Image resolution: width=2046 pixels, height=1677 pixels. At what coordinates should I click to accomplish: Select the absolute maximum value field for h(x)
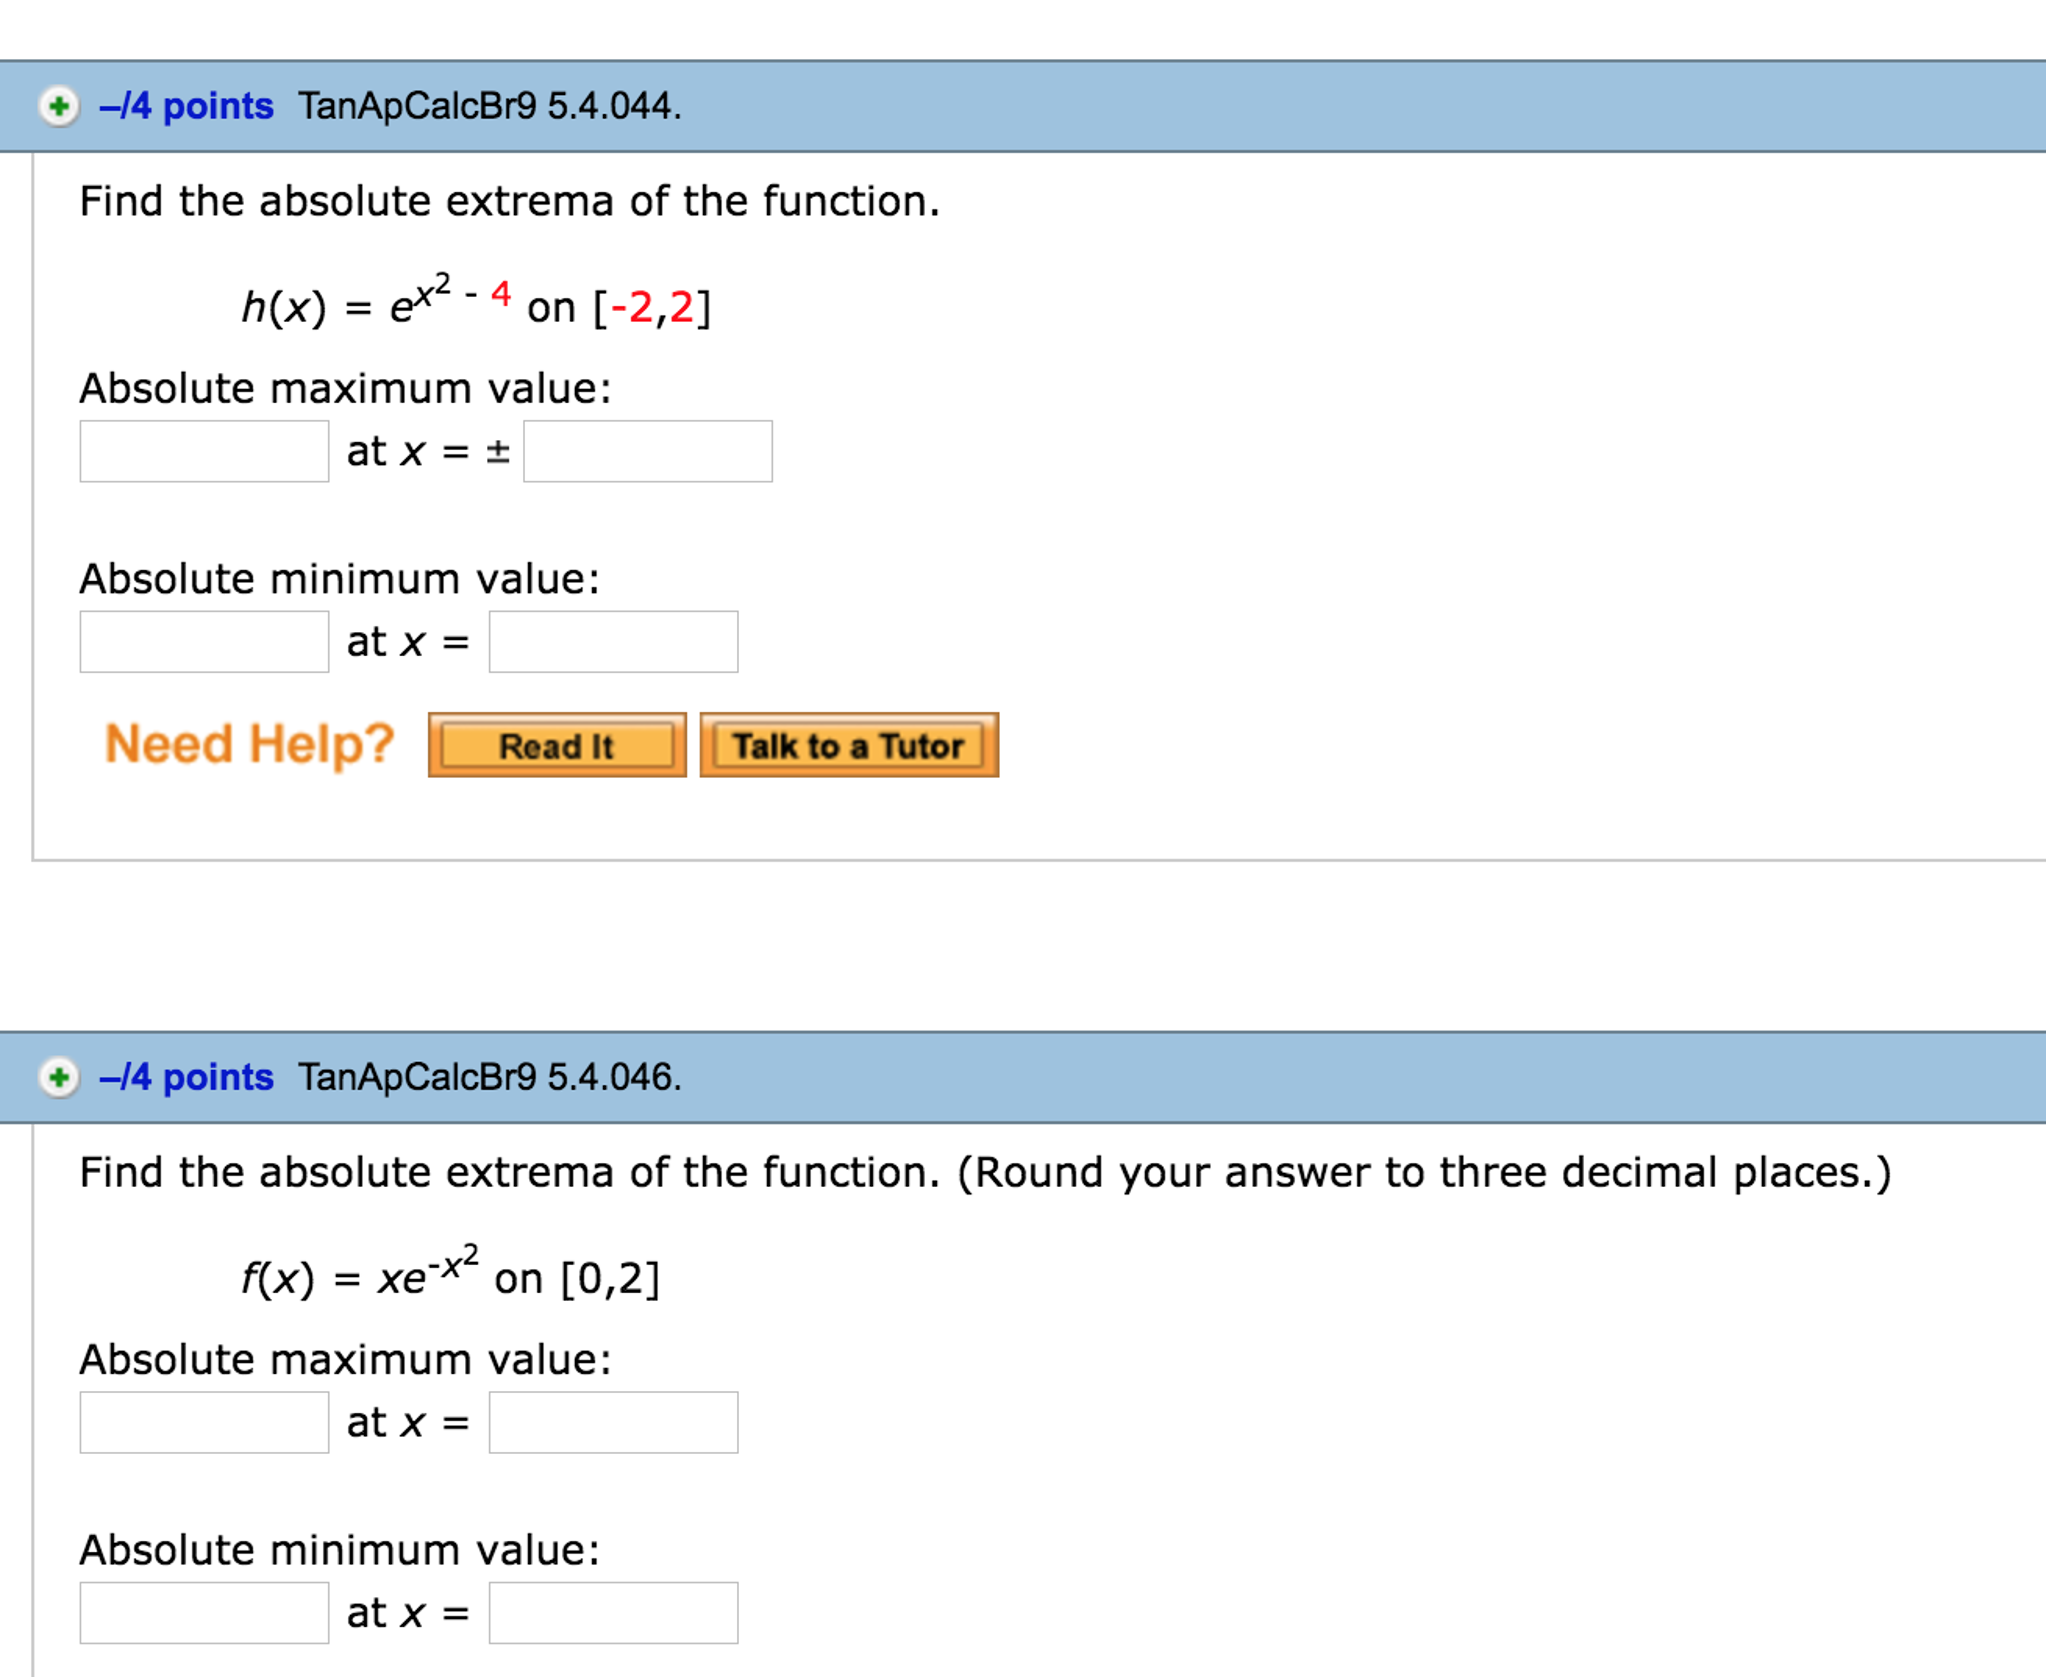(203, 452)
